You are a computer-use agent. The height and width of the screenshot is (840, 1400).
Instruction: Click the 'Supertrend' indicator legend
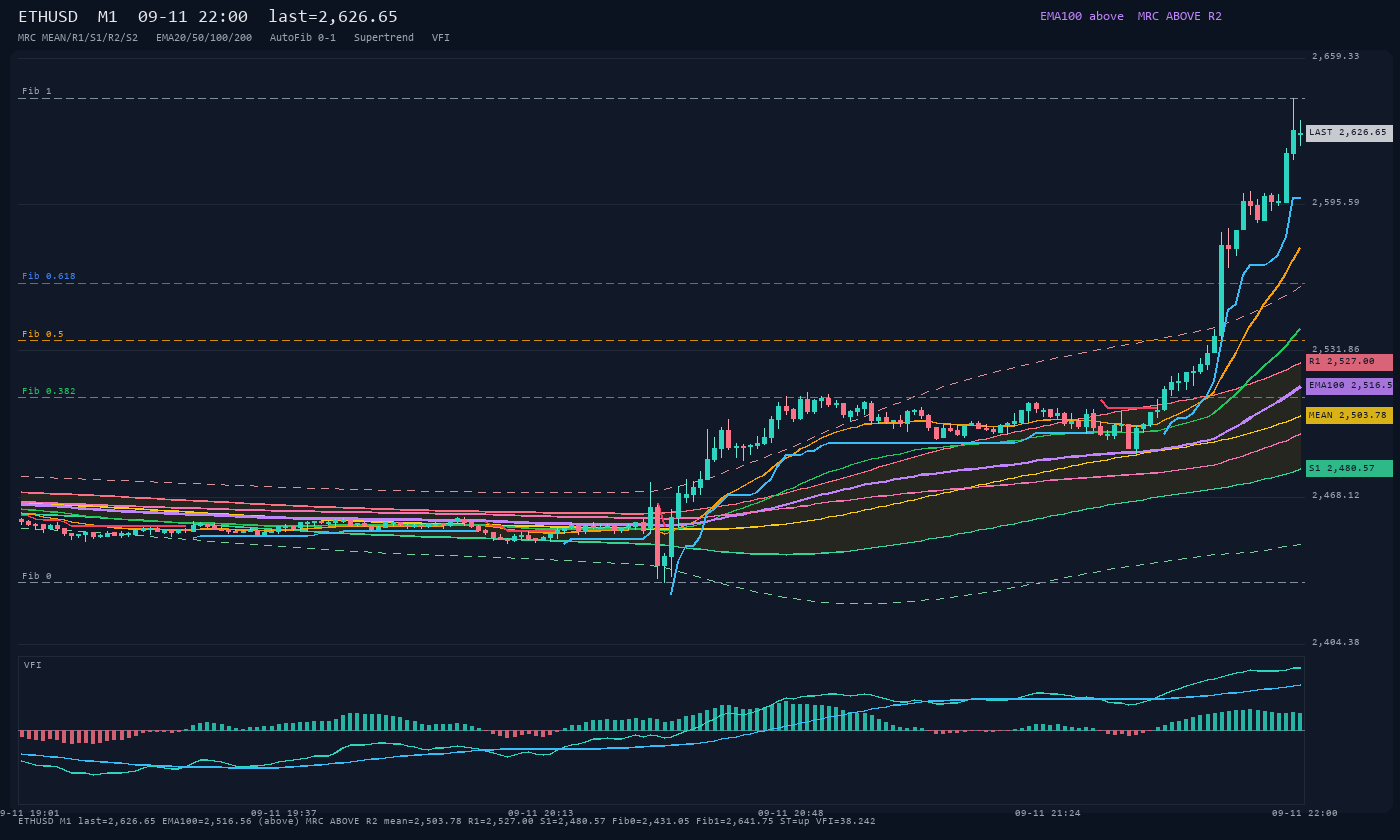[384, 37]
